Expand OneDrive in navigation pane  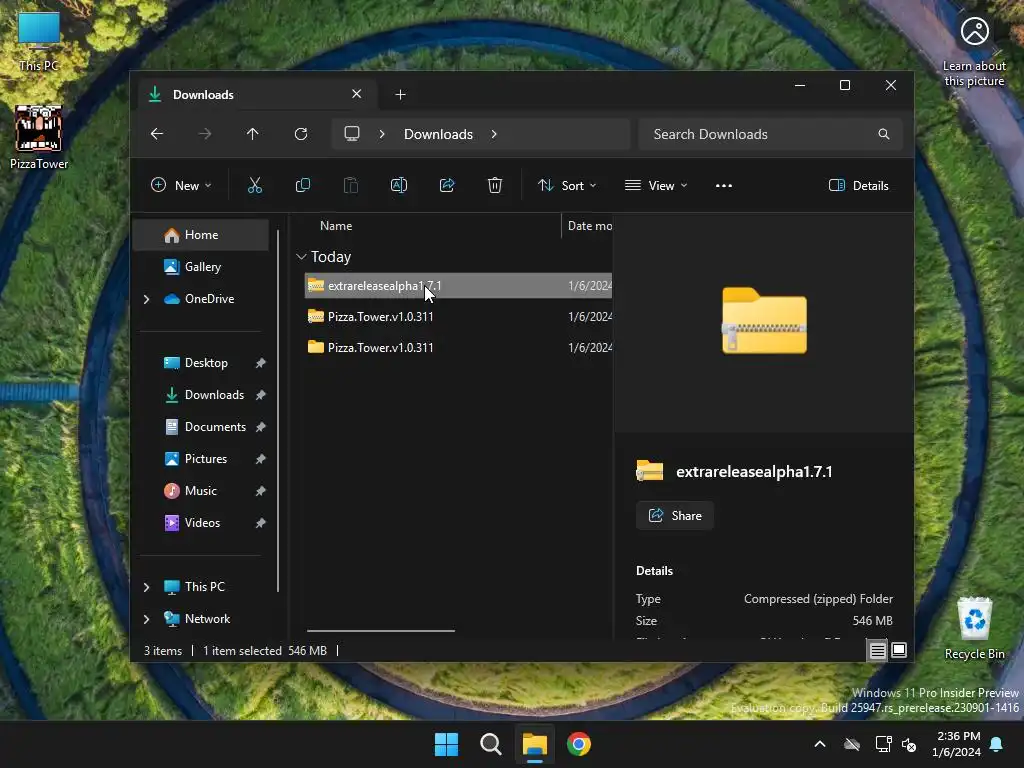click(146, 299)
